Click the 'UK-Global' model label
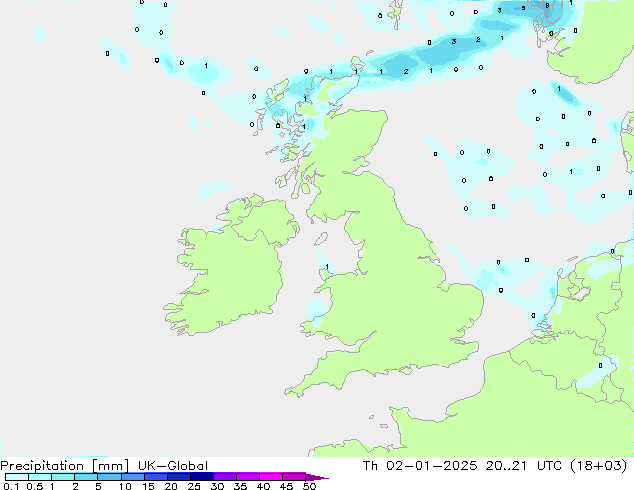Viewport: 634px width, 490px height. pos(173,466)
